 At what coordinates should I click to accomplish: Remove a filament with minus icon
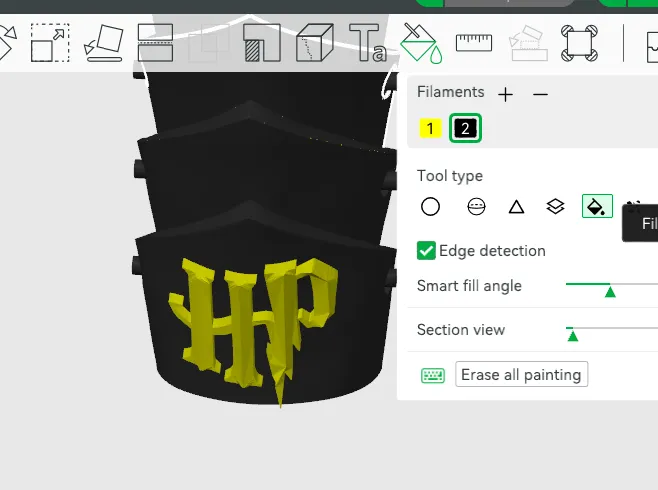[x=540, y=94]
